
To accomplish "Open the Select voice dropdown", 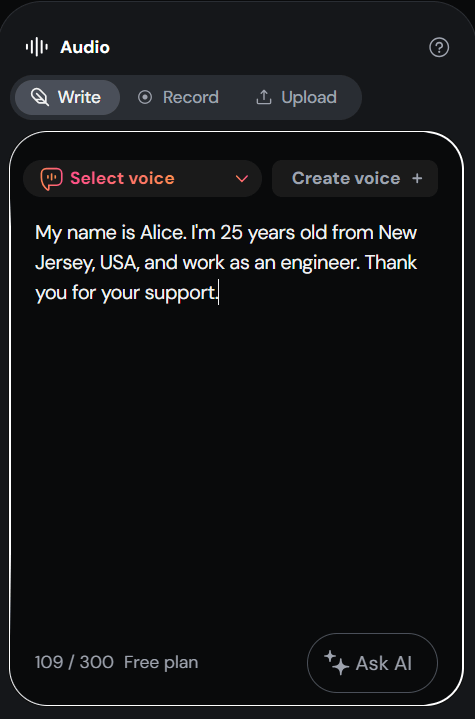I will pyautogui.click(x=143, y=178).
